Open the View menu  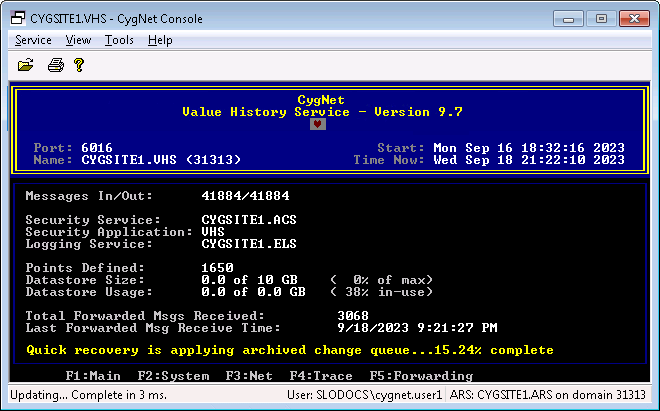pyautogui.click(x=78, y=40)
